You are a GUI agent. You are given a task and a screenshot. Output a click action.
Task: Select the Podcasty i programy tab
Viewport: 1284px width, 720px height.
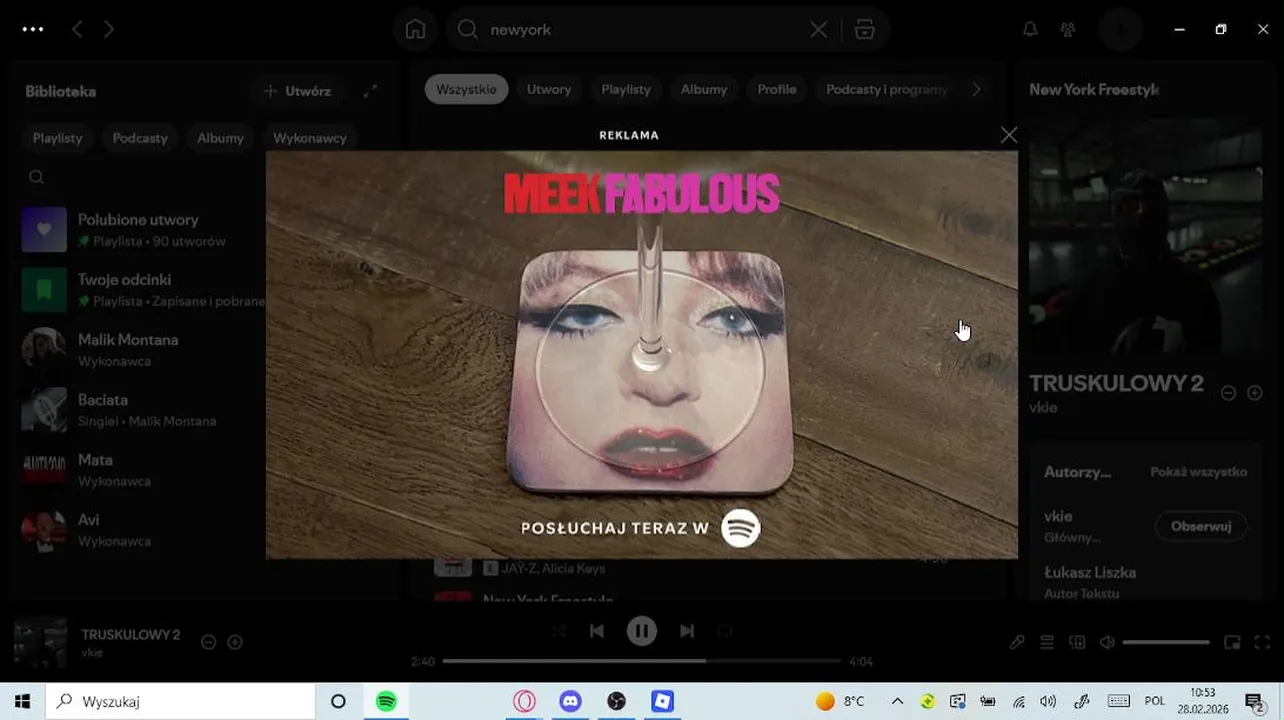886,89
